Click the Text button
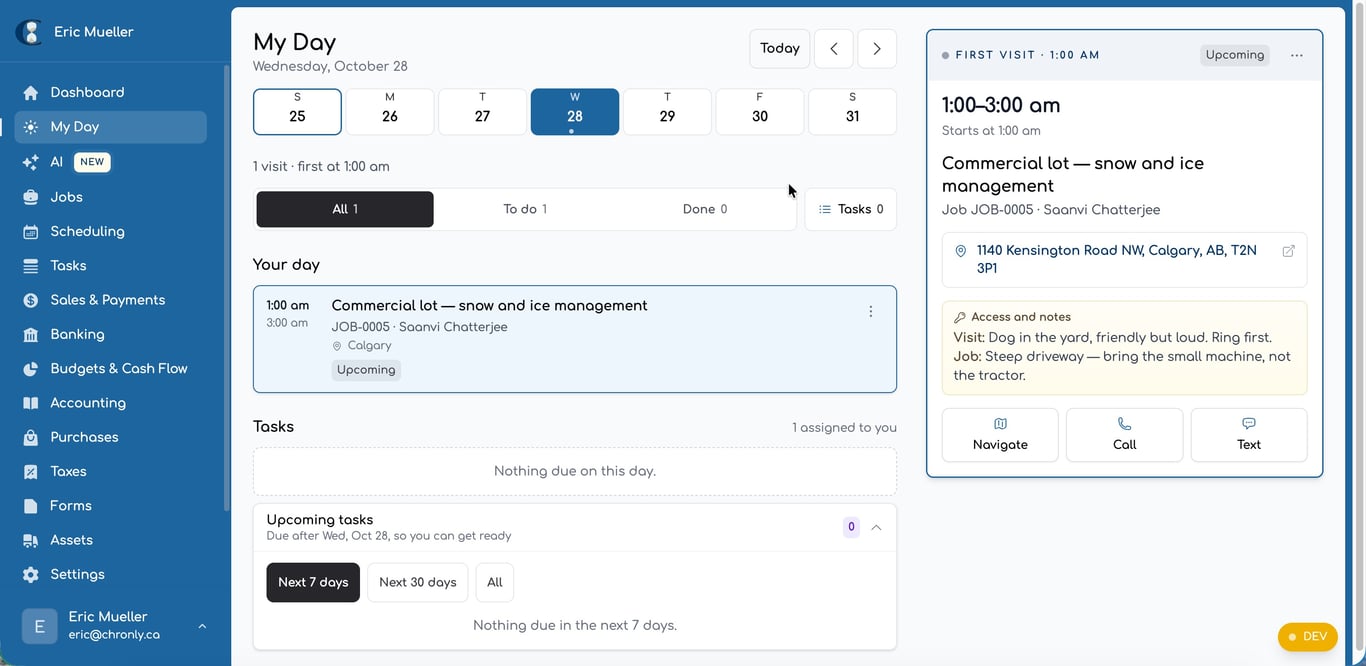 coord(1249,435)
